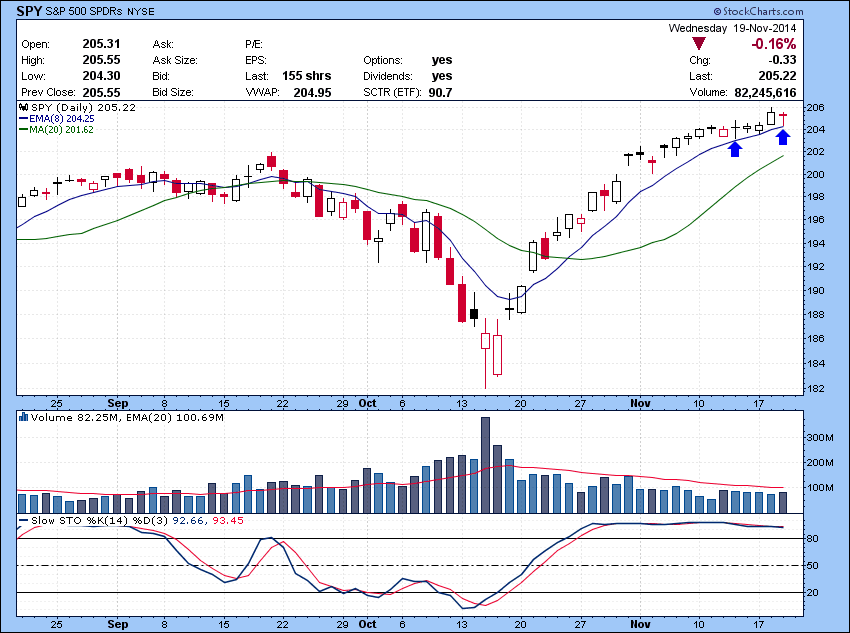Click the red down-triangle change indicator
This screenshot has height=633, width=850.
tap(699, 44)
